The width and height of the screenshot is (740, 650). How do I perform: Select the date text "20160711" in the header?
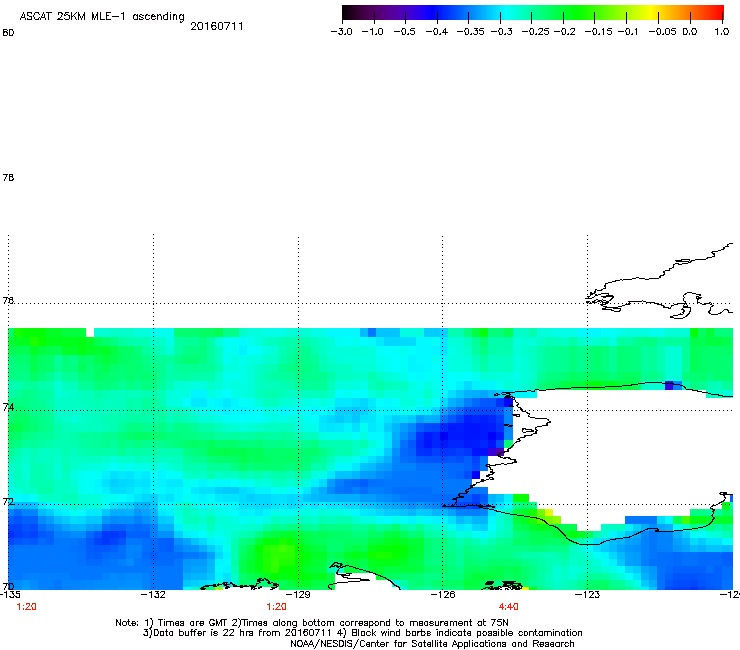click(x=217, y=26)
